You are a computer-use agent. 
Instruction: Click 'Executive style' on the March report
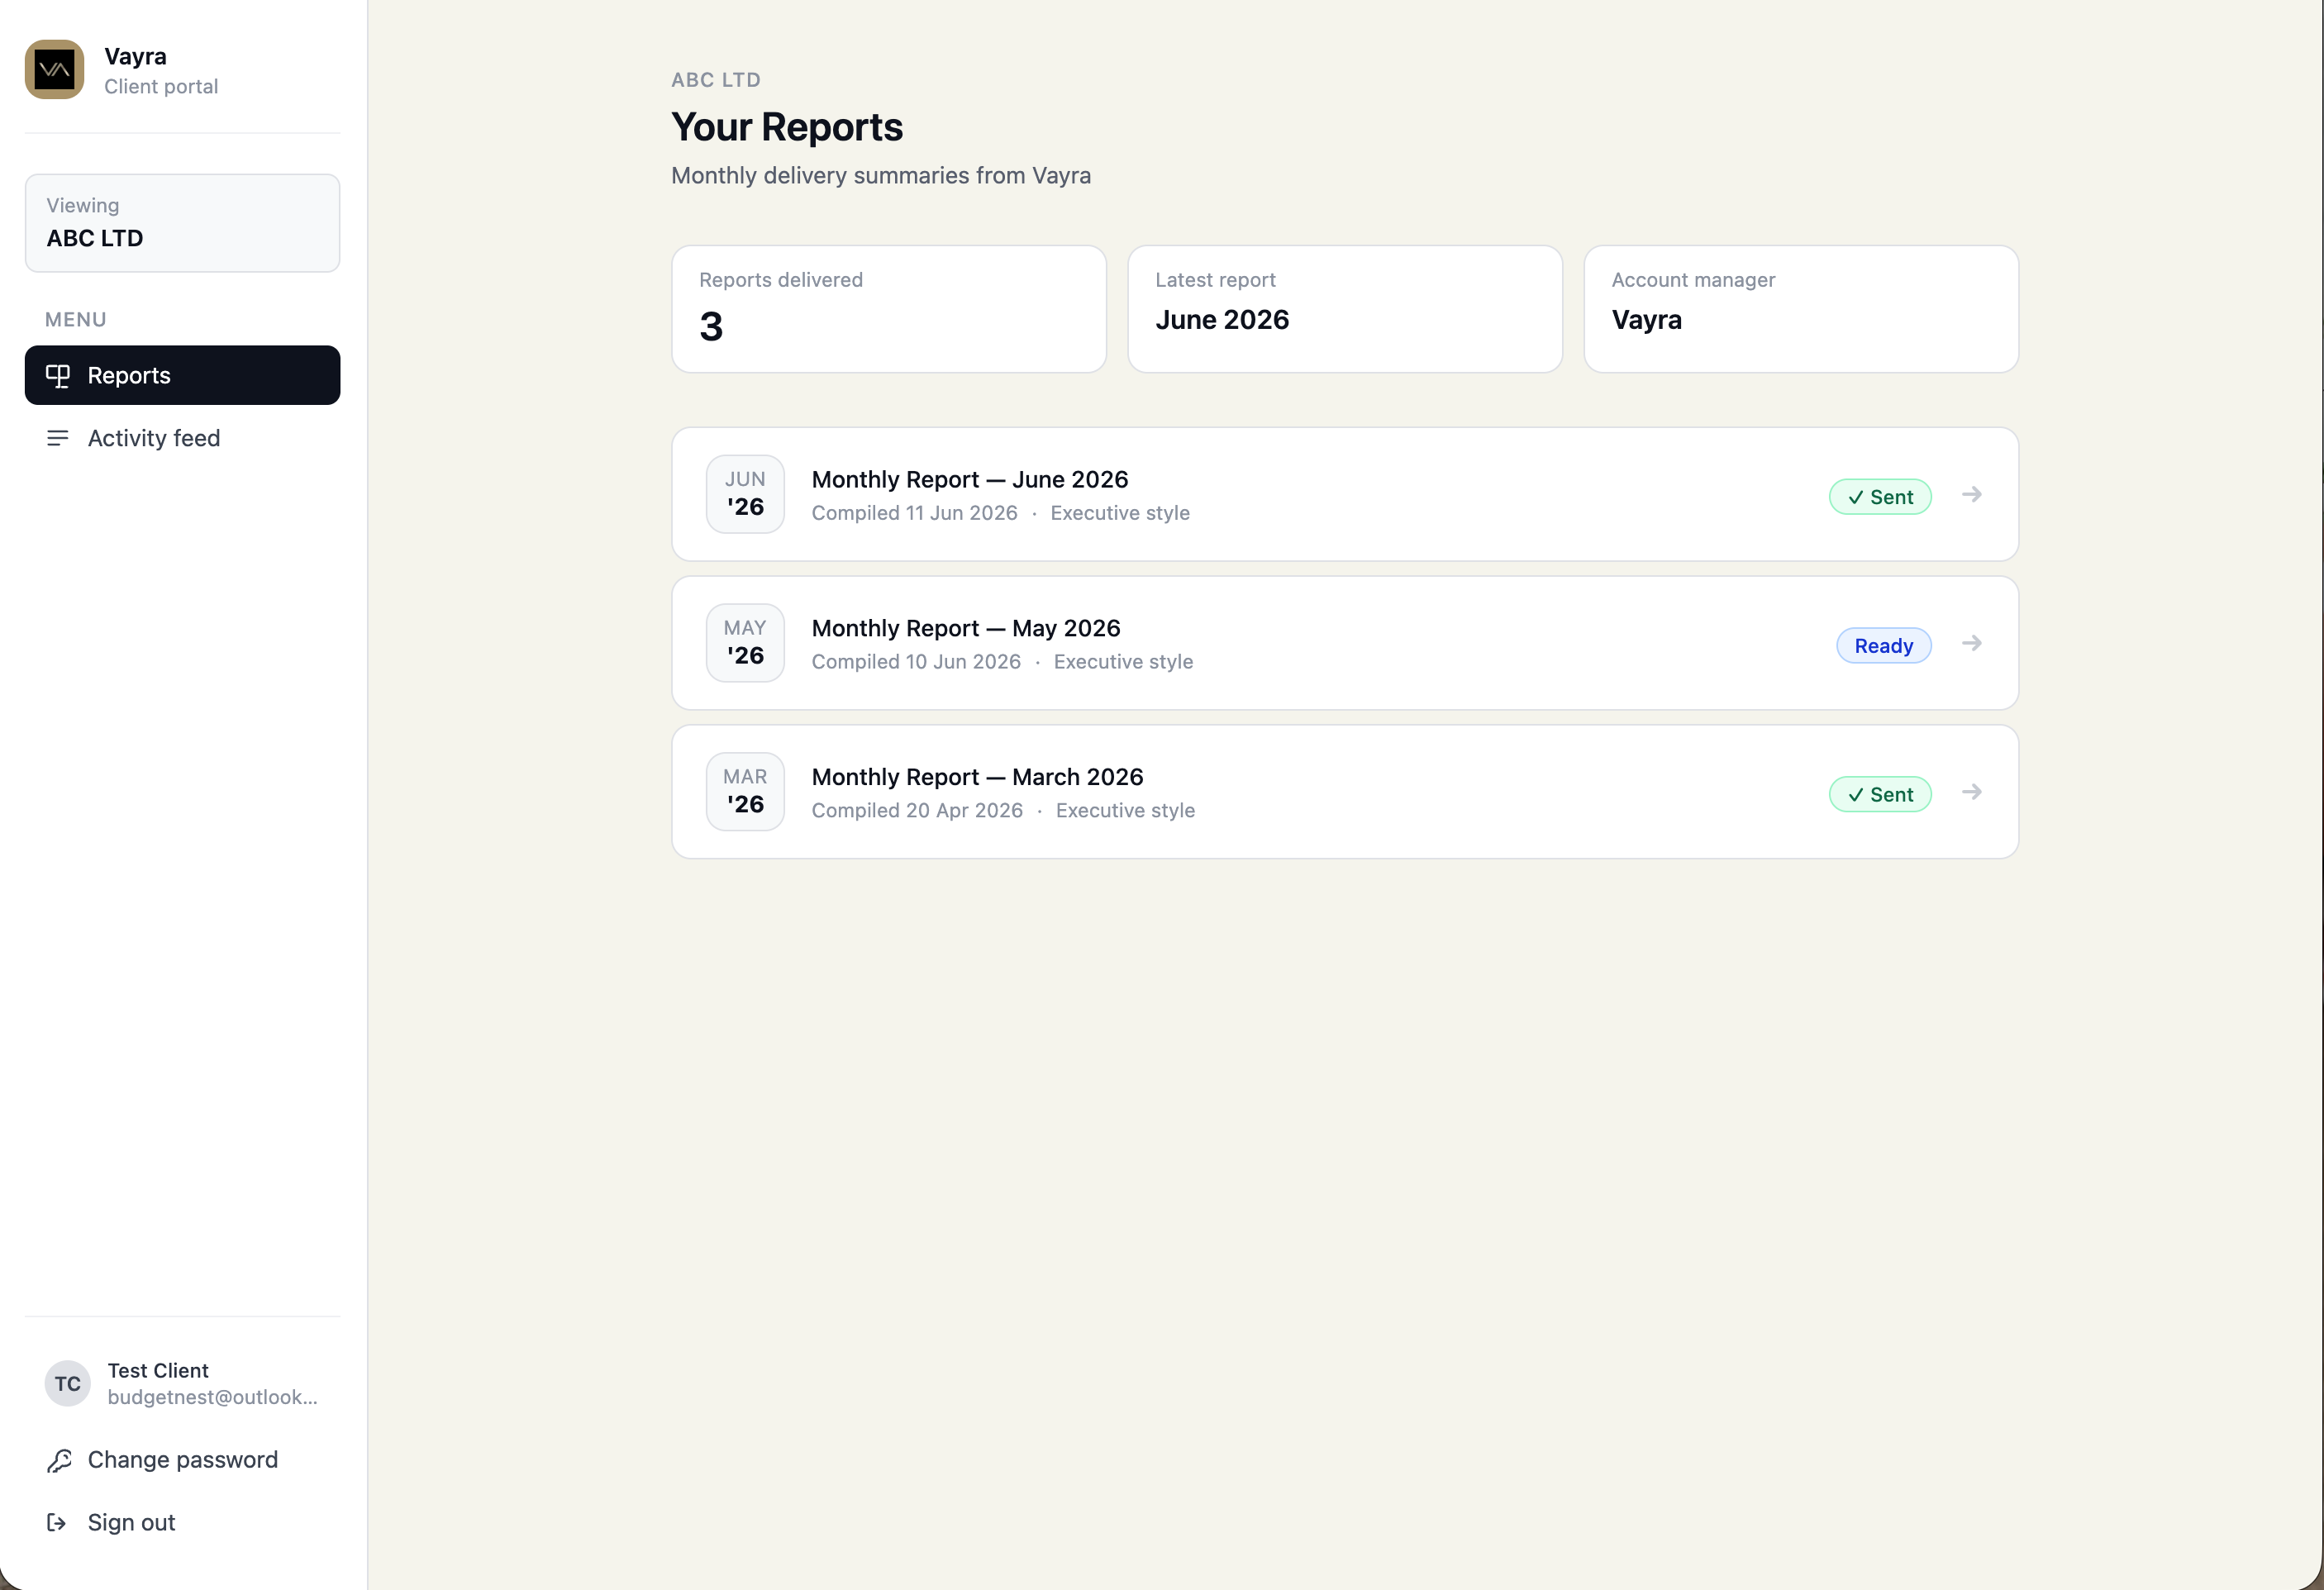click(x=1125, y=811)
